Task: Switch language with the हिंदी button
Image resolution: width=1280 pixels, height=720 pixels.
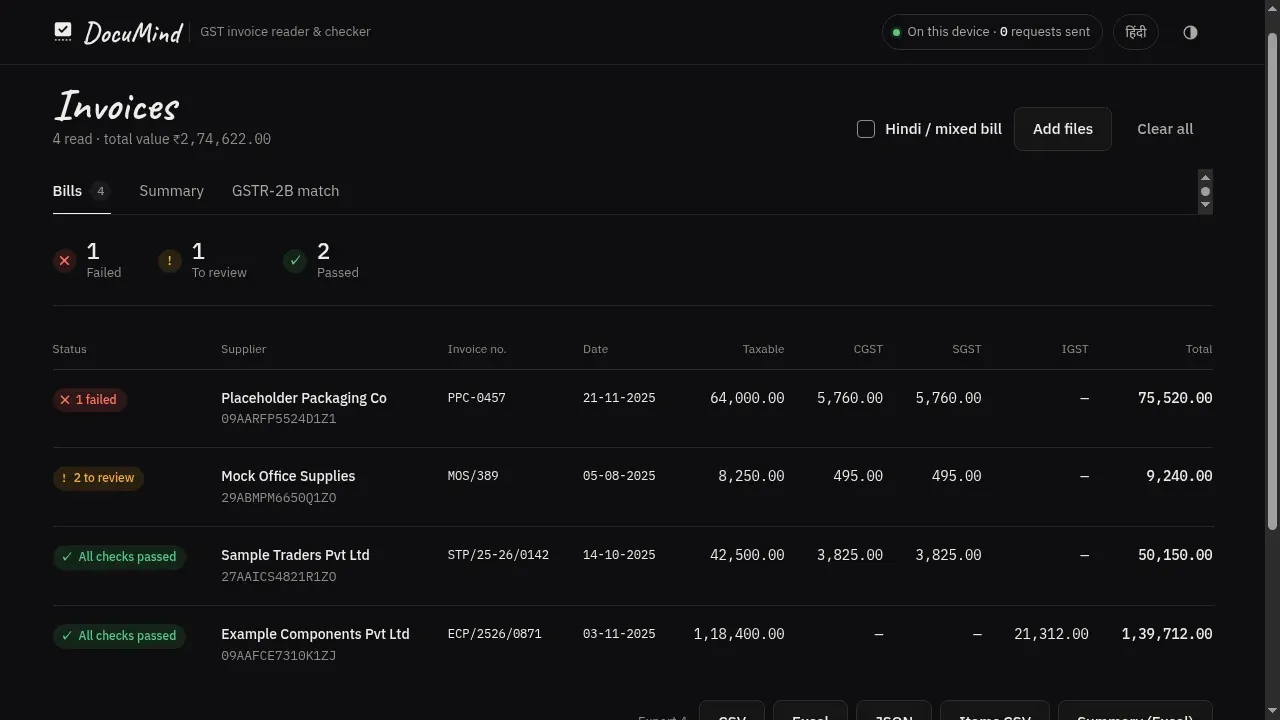Action: (1136, 32)
